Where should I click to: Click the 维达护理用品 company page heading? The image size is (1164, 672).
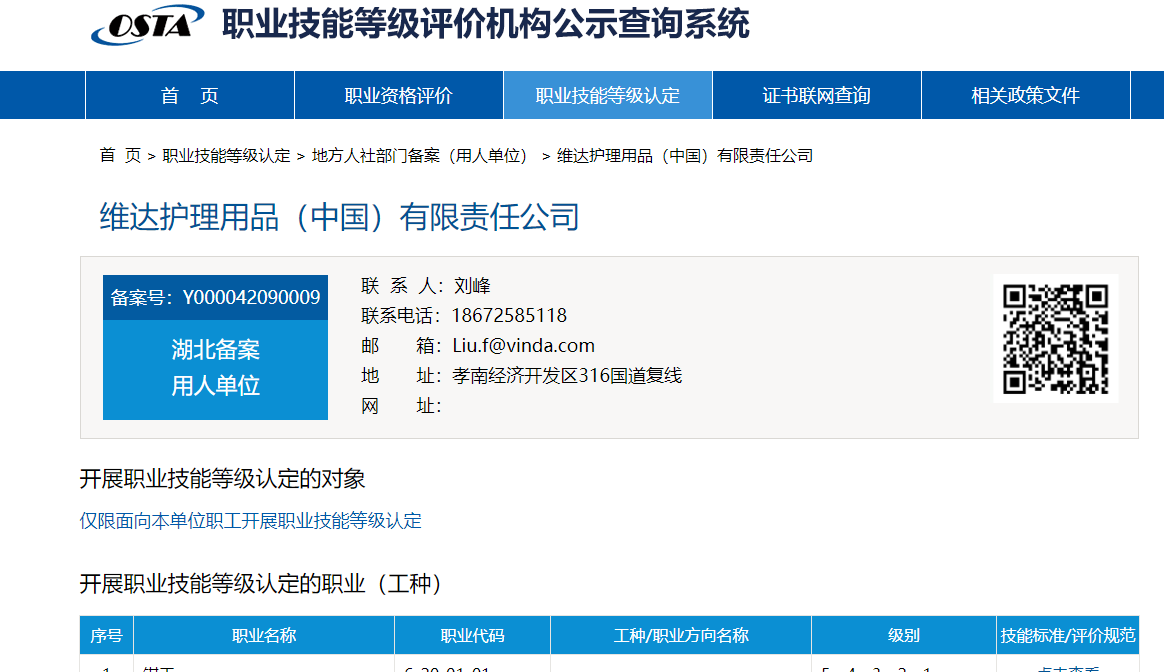[339, 217]
